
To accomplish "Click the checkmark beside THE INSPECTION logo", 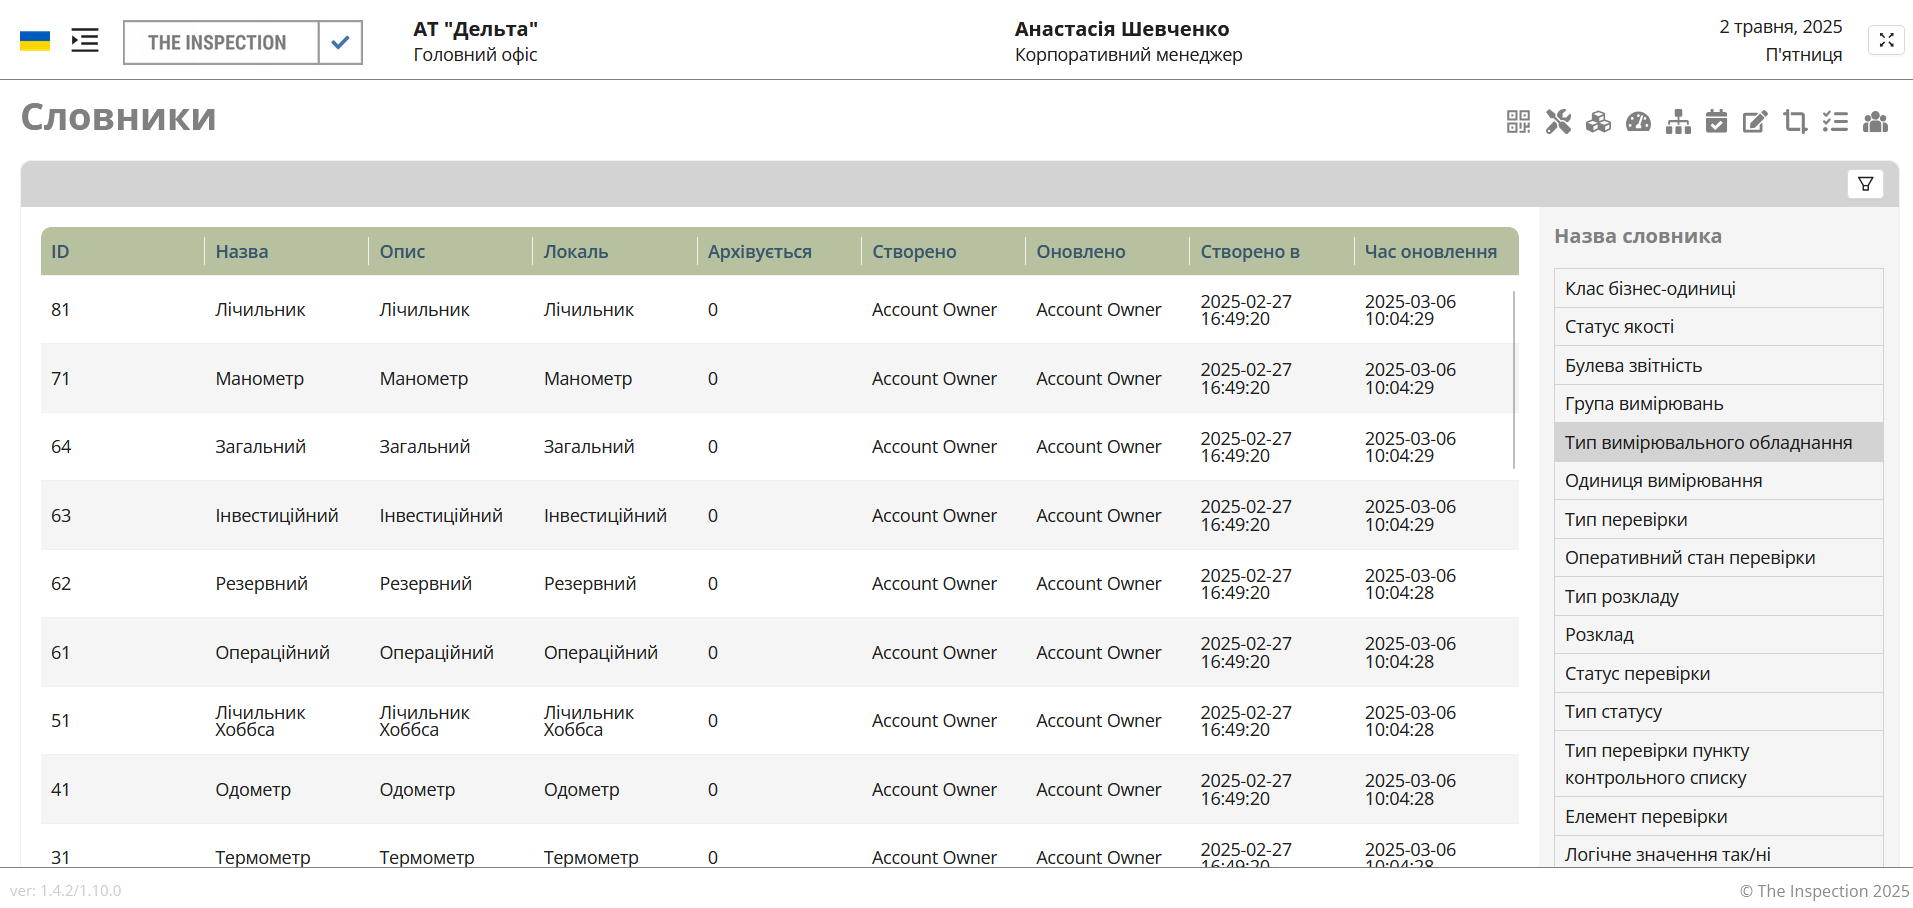I will [x=340, y=43].
